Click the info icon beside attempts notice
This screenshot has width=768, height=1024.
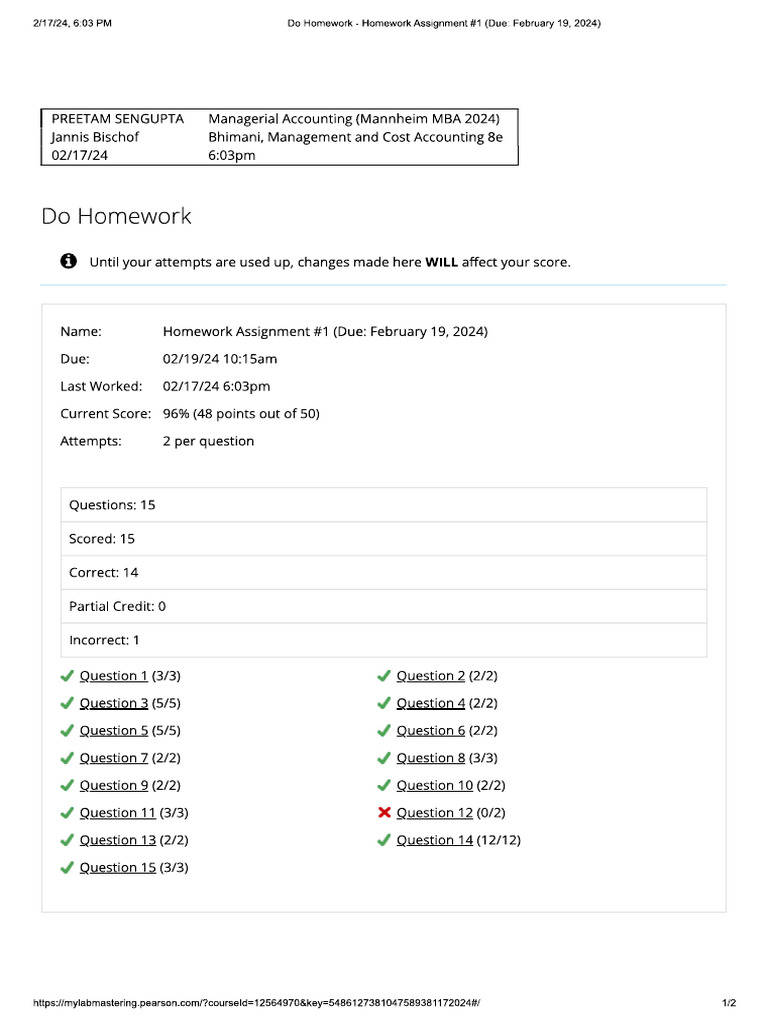pos(69,261)
